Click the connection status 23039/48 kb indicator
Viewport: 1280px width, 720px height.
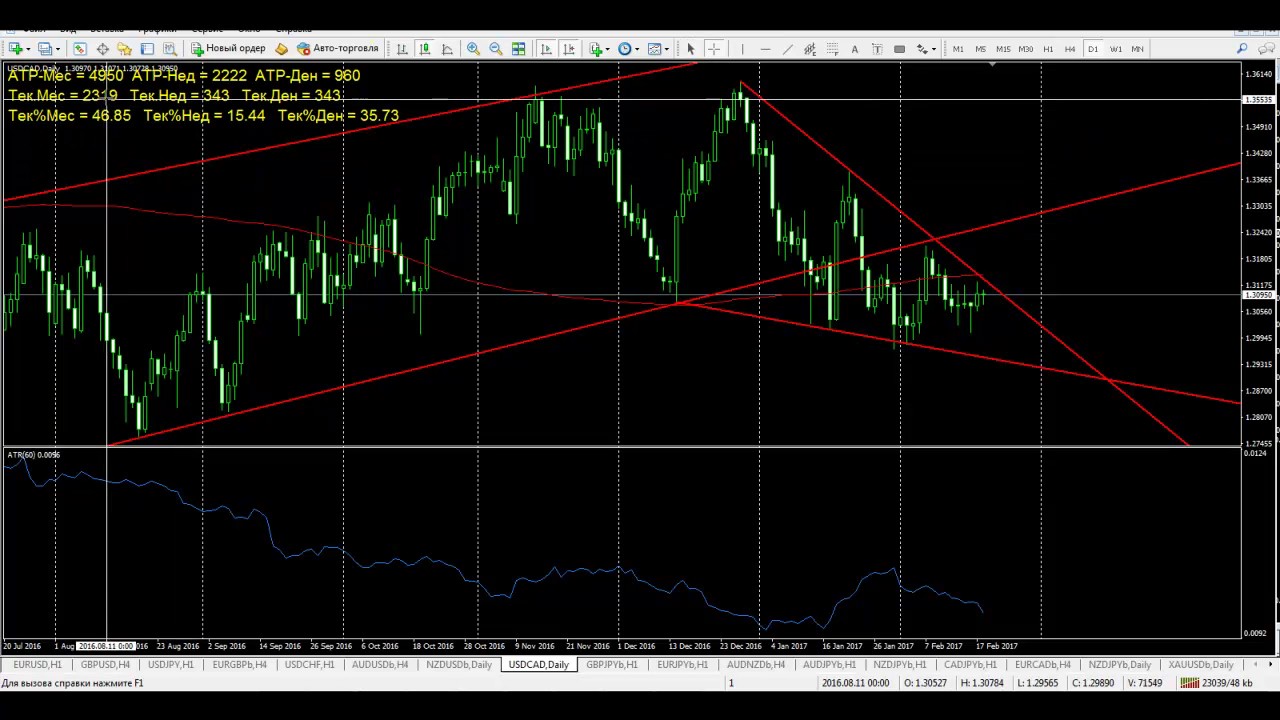click(x=1217, y=683)
